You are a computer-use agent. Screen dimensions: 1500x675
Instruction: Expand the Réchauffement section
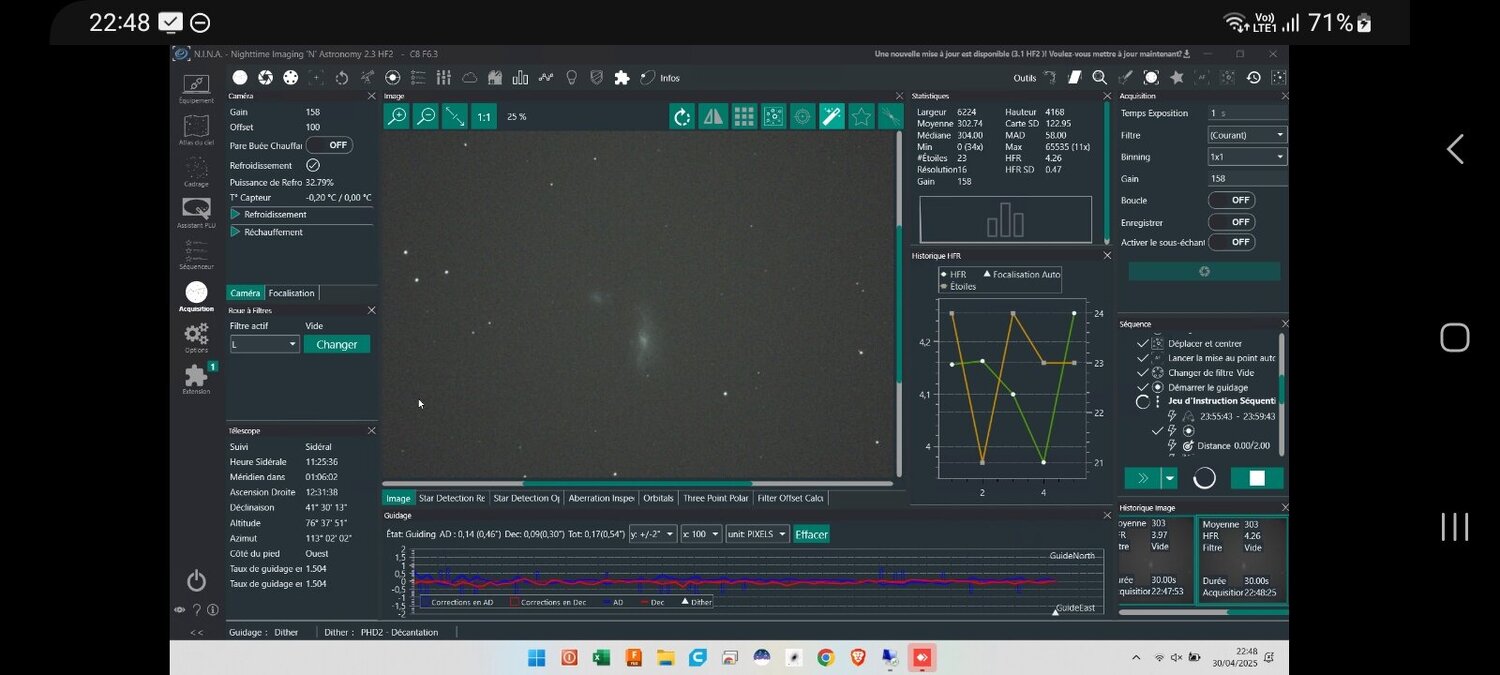click(301, 232)
